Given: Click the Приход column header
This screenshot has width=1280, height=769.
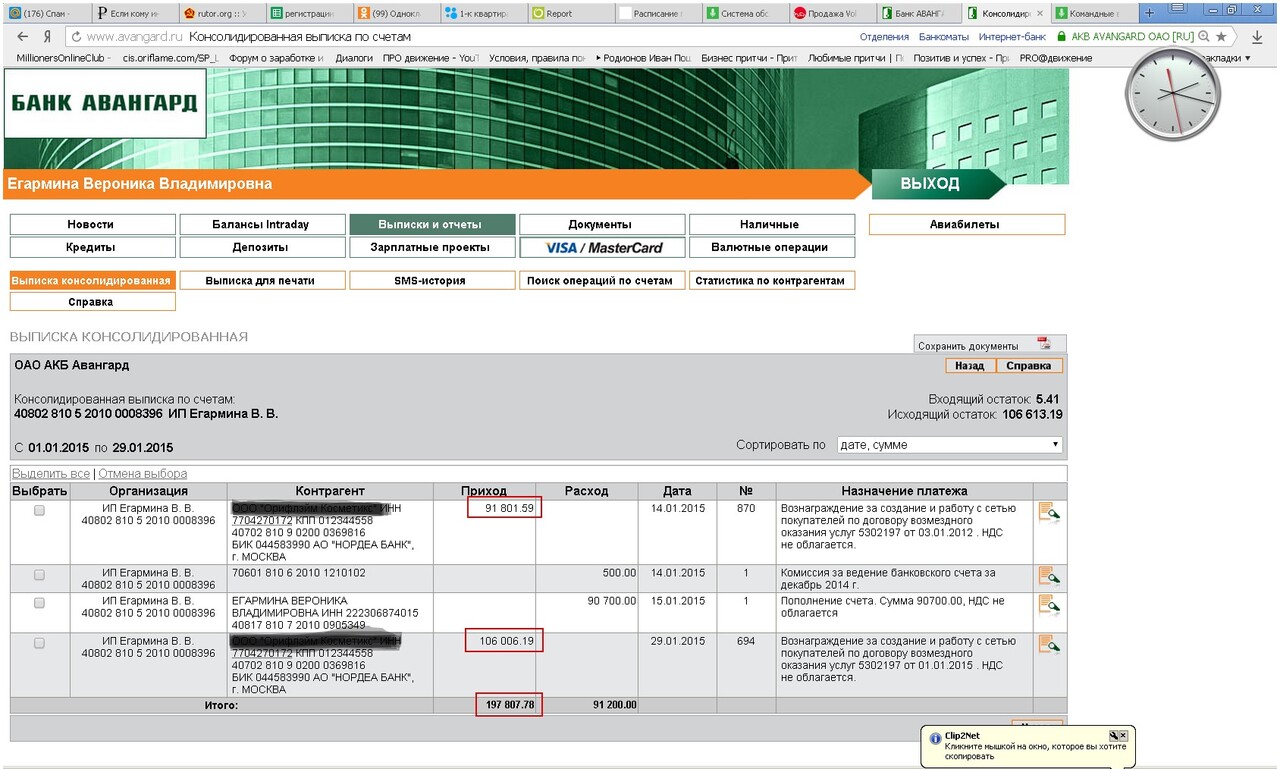Looking at the screenshot, I should [484, 491].
